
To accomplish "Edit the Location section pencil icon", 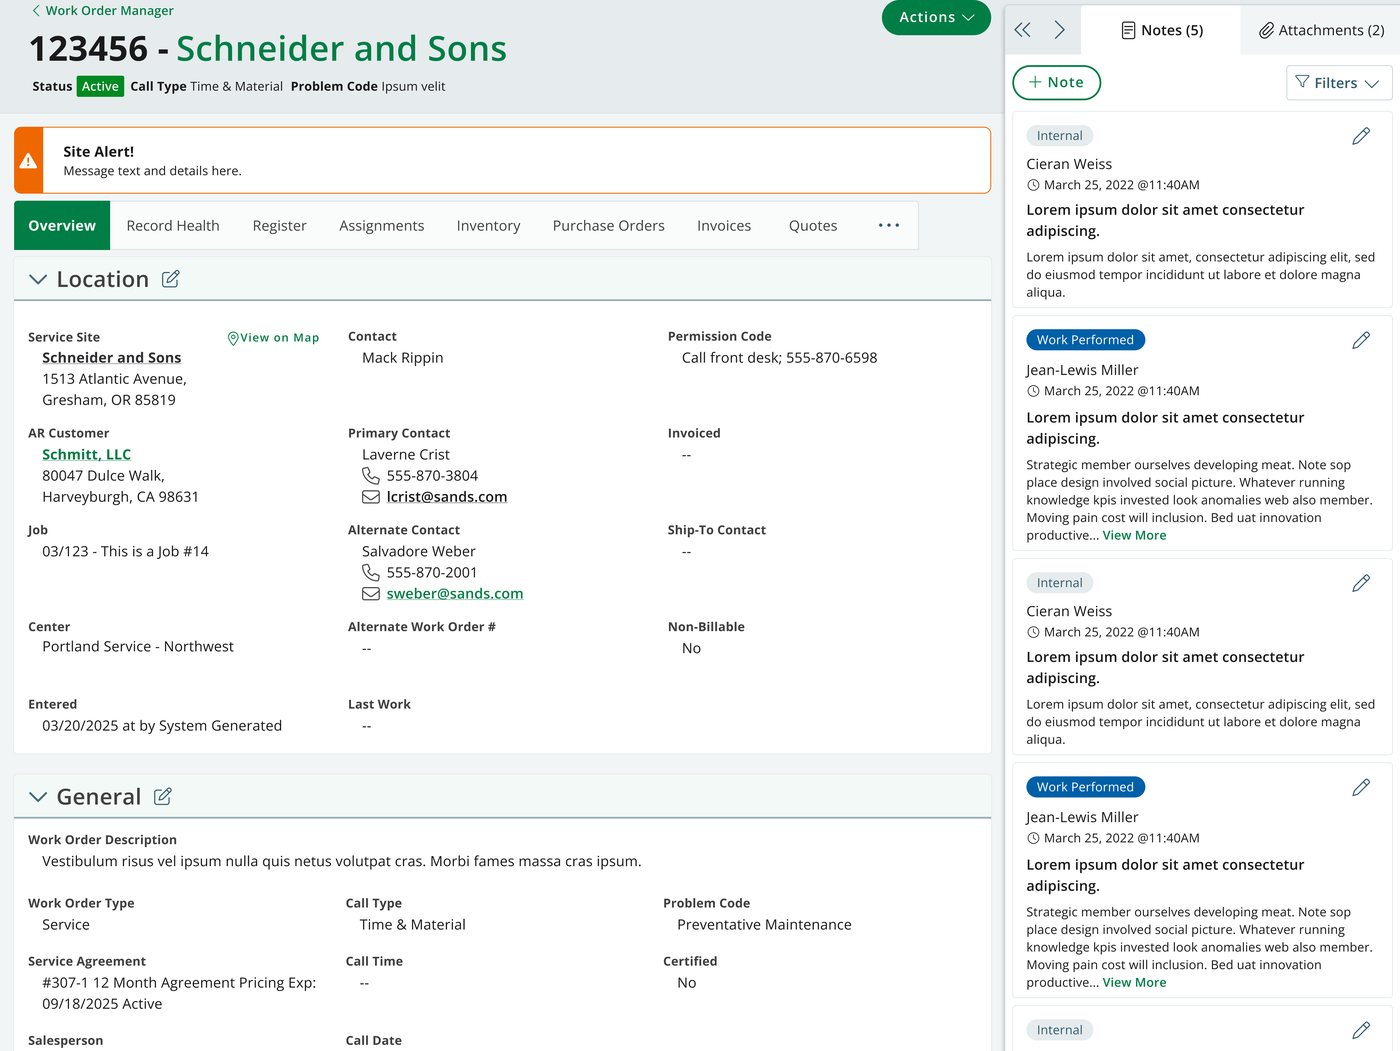I will (171, 279).
